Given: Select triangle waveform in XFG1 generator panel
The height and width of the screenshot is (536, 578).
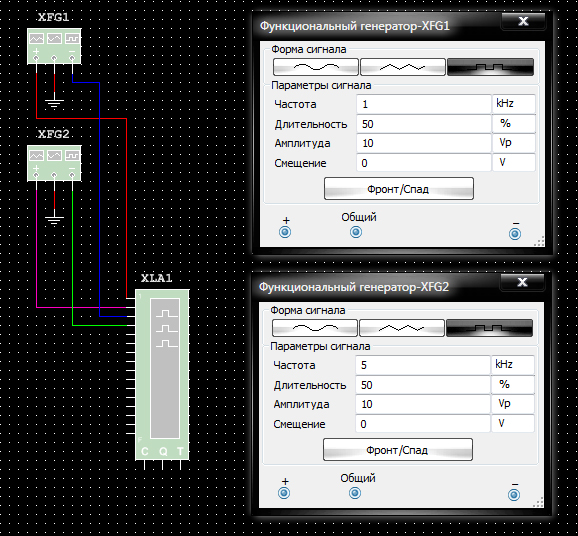Looking at the screenshot, I should pyautogui.click(x=403, y=67).
